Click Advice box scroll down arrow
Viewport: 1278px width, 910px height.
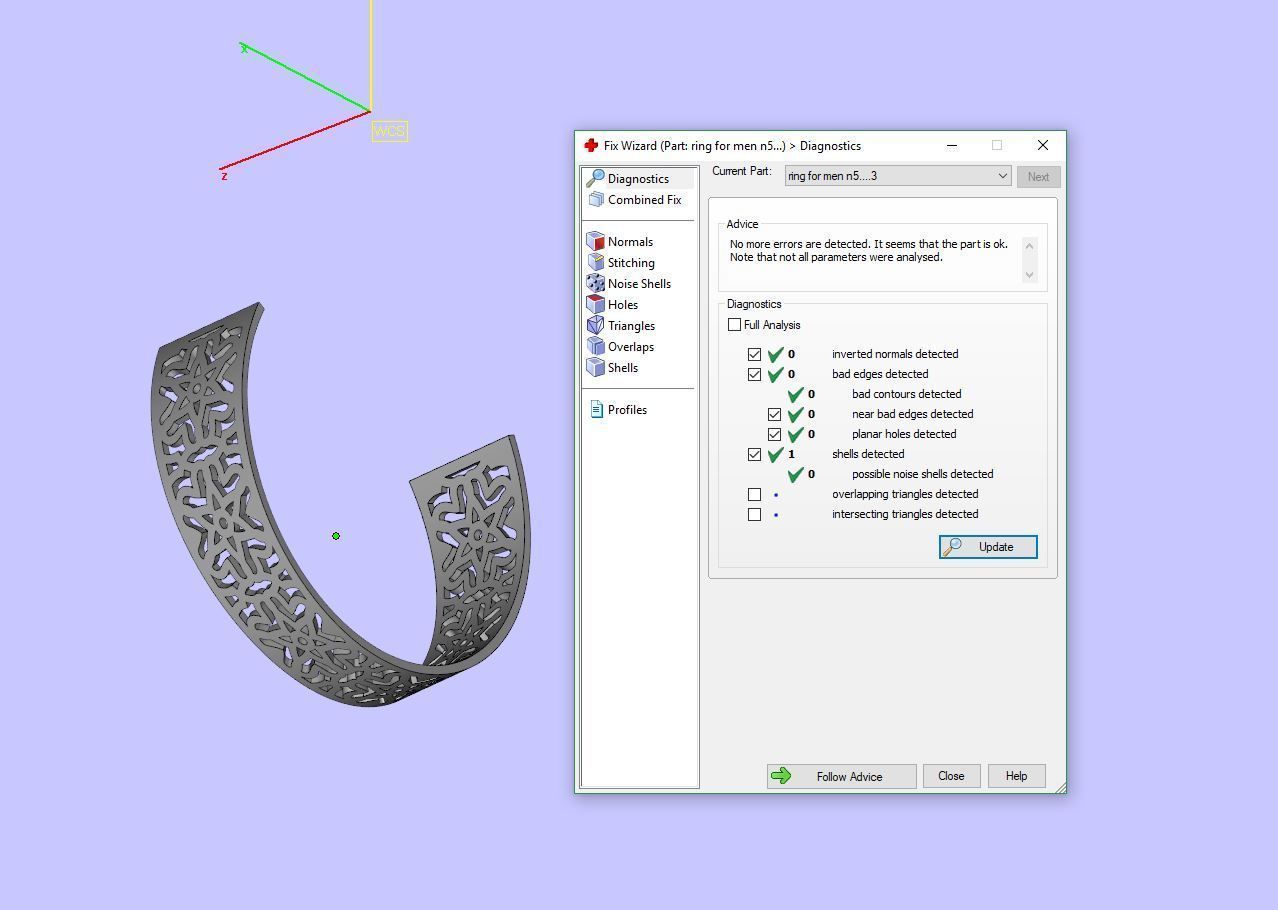coord(1029,274)
